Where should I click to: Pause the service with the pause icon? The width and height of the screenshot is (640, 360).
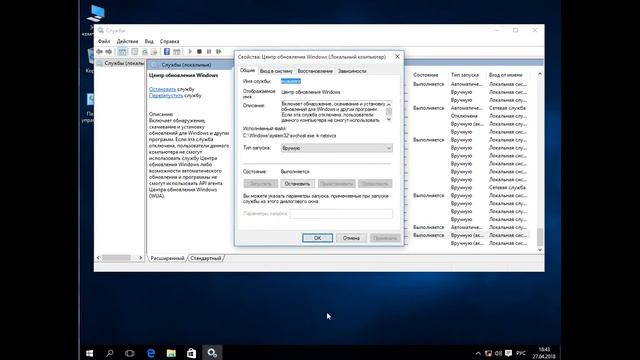(x=209, y=52)
